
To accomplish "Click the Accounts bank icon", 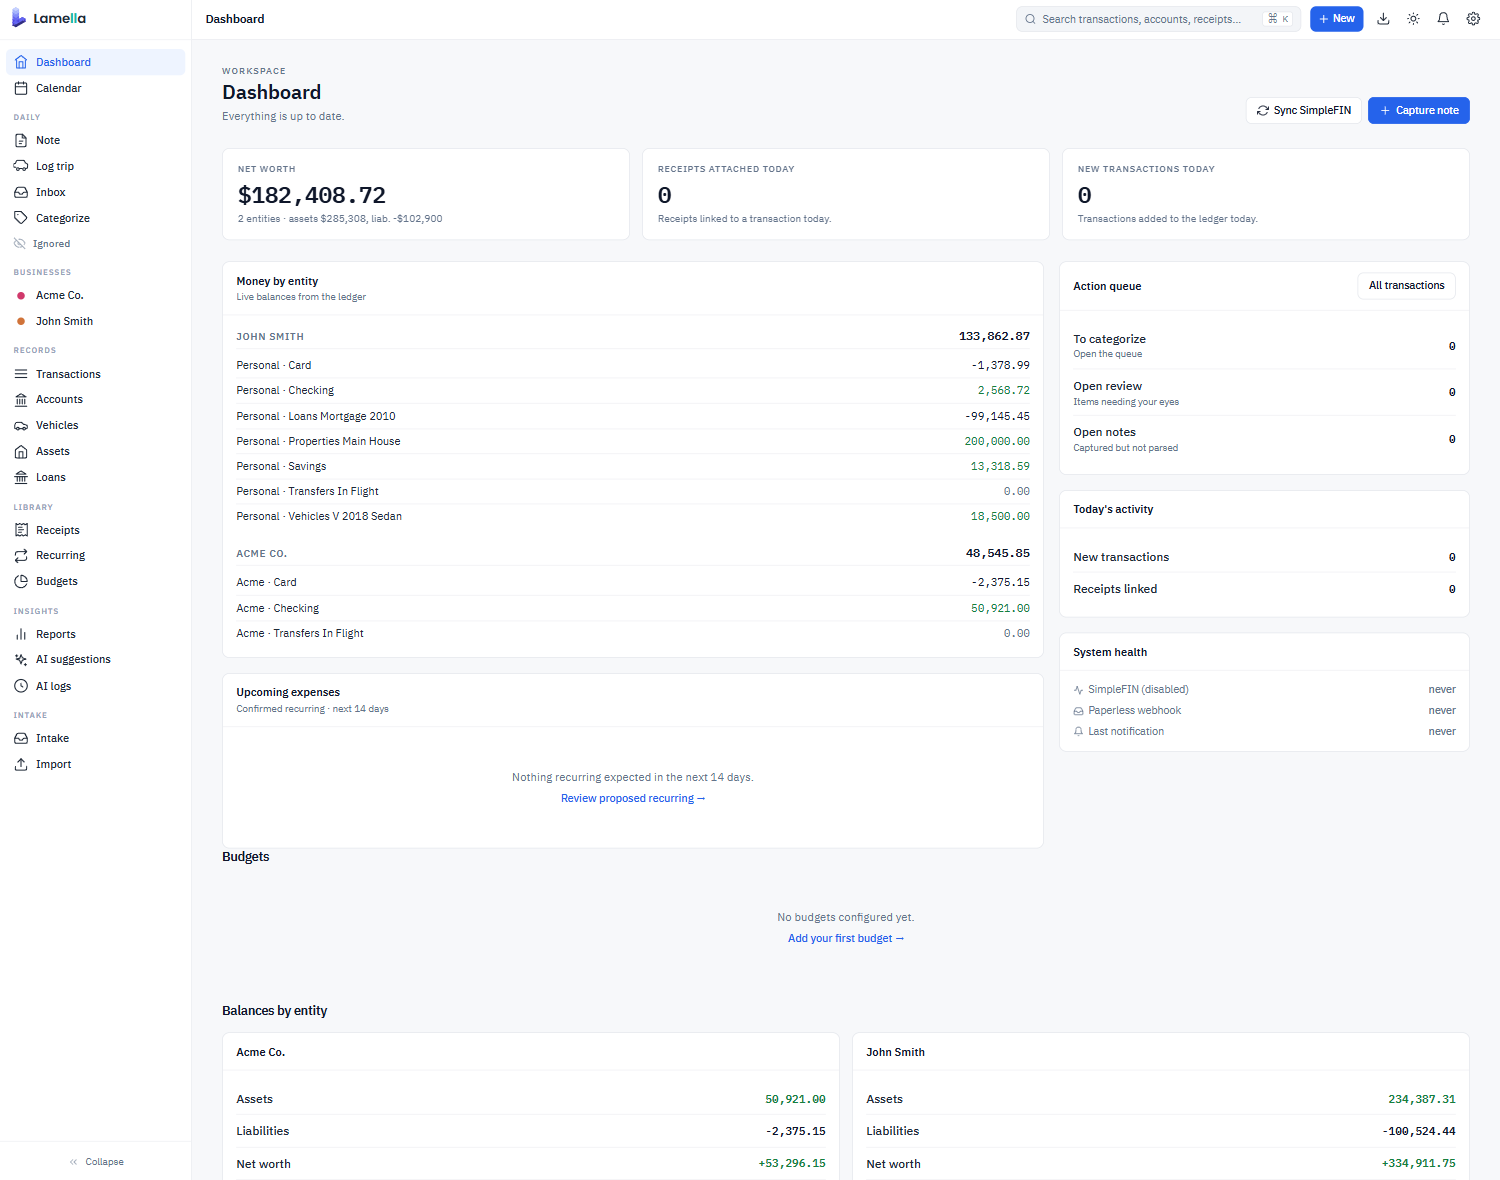I will 21,399.
